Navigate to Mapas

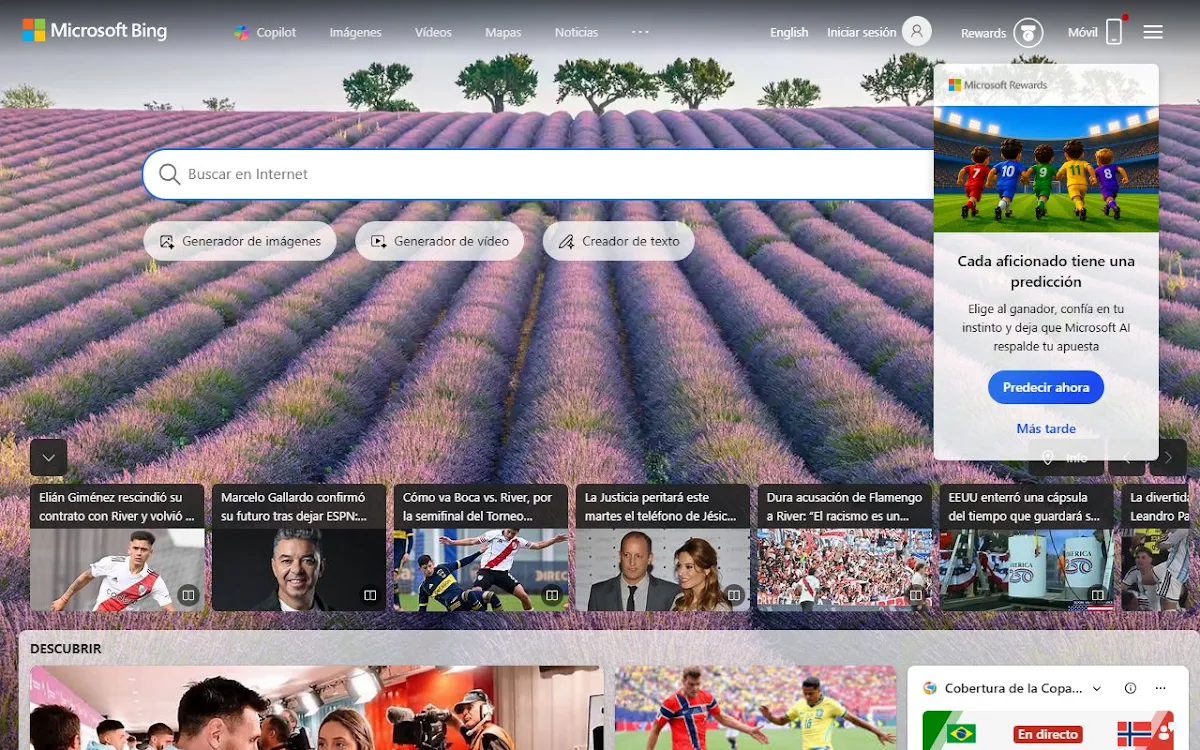click(x=503, y=32)
